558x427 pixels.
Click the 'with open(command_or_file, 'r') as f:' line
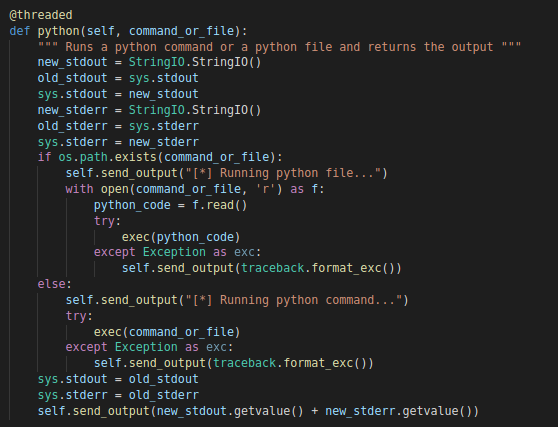pyautogui.click(x=195, y=189)
